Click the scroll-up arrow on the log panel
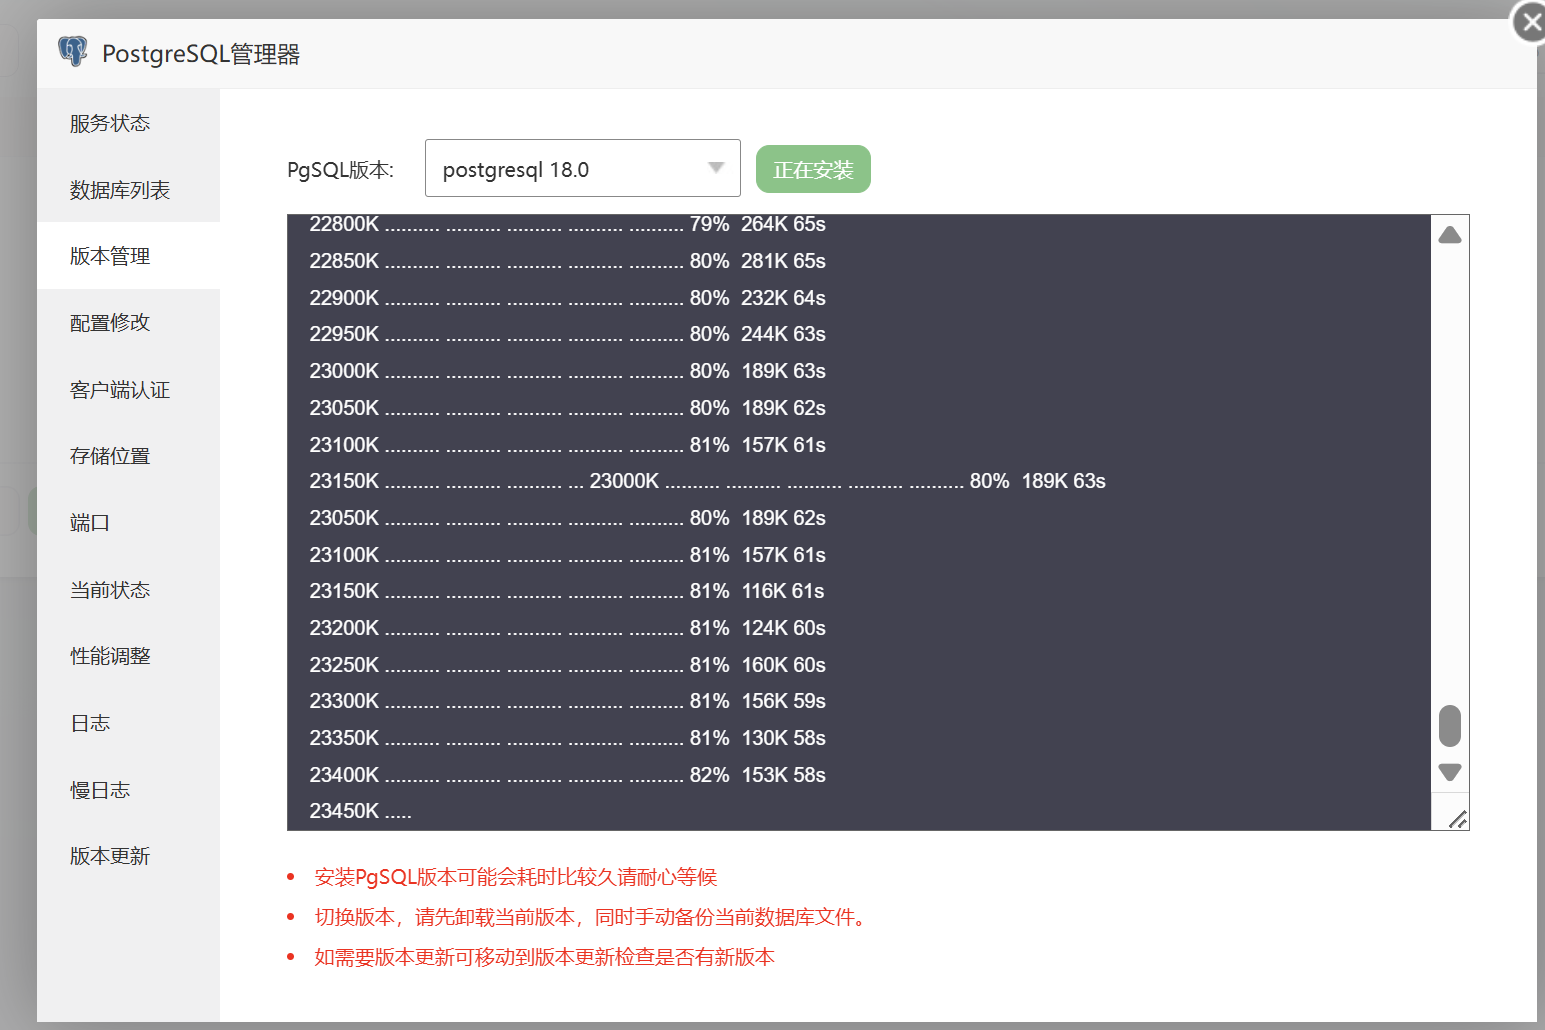 pyautogui.click(x=1449, y=233)
